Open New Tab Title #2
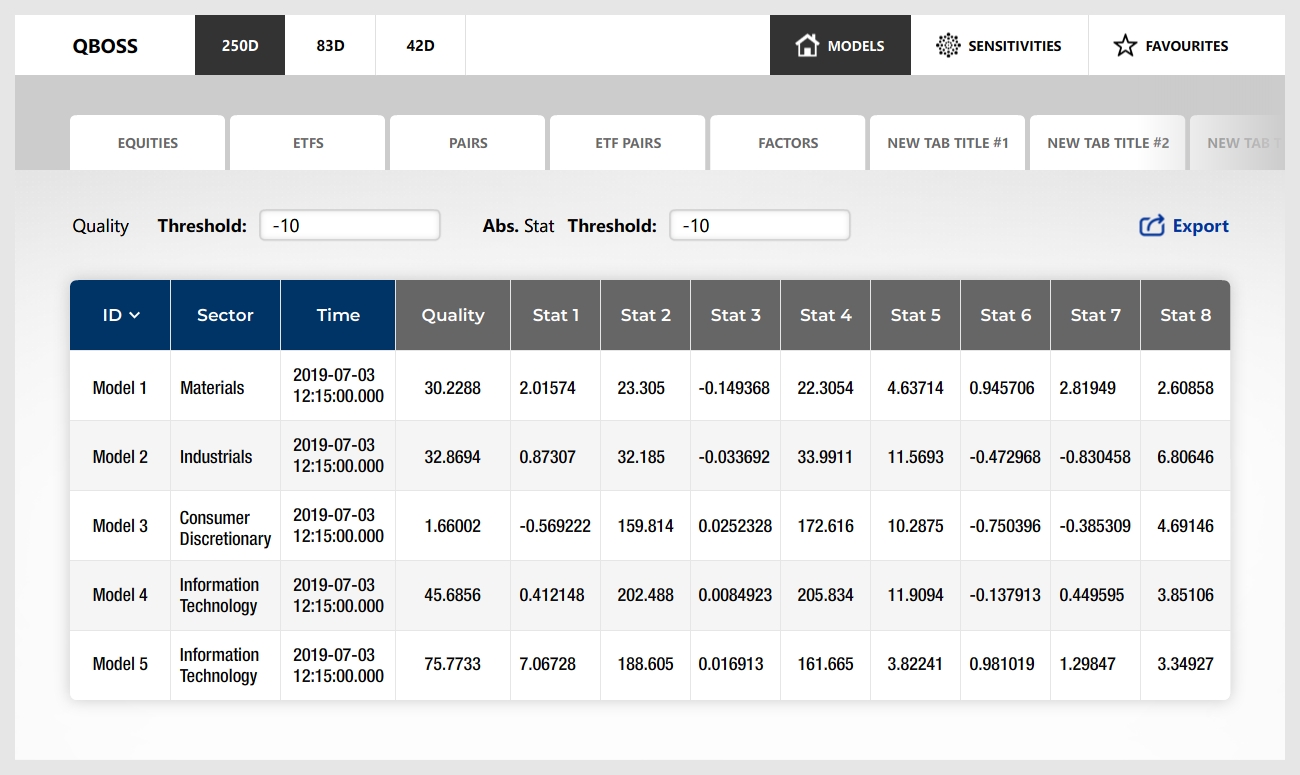The image size is (1300, 775). (1108, 143)
